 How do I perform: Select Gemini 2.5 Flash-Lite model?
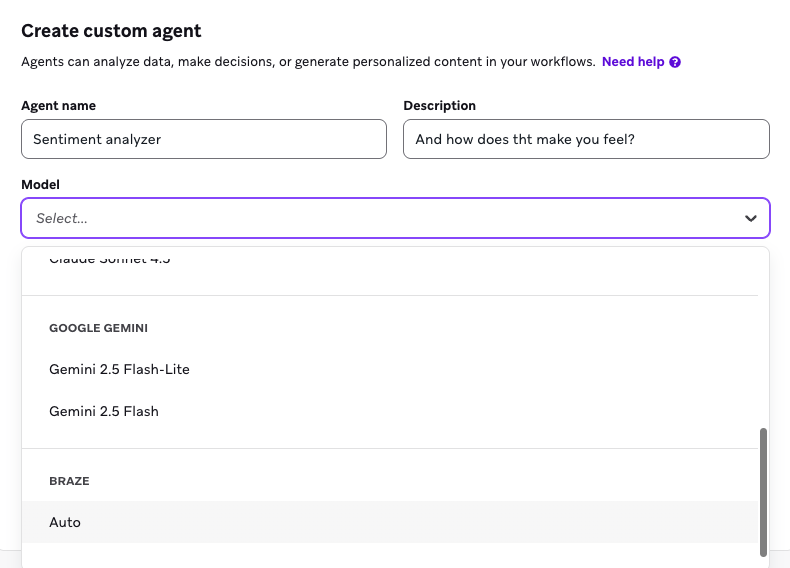119,369
